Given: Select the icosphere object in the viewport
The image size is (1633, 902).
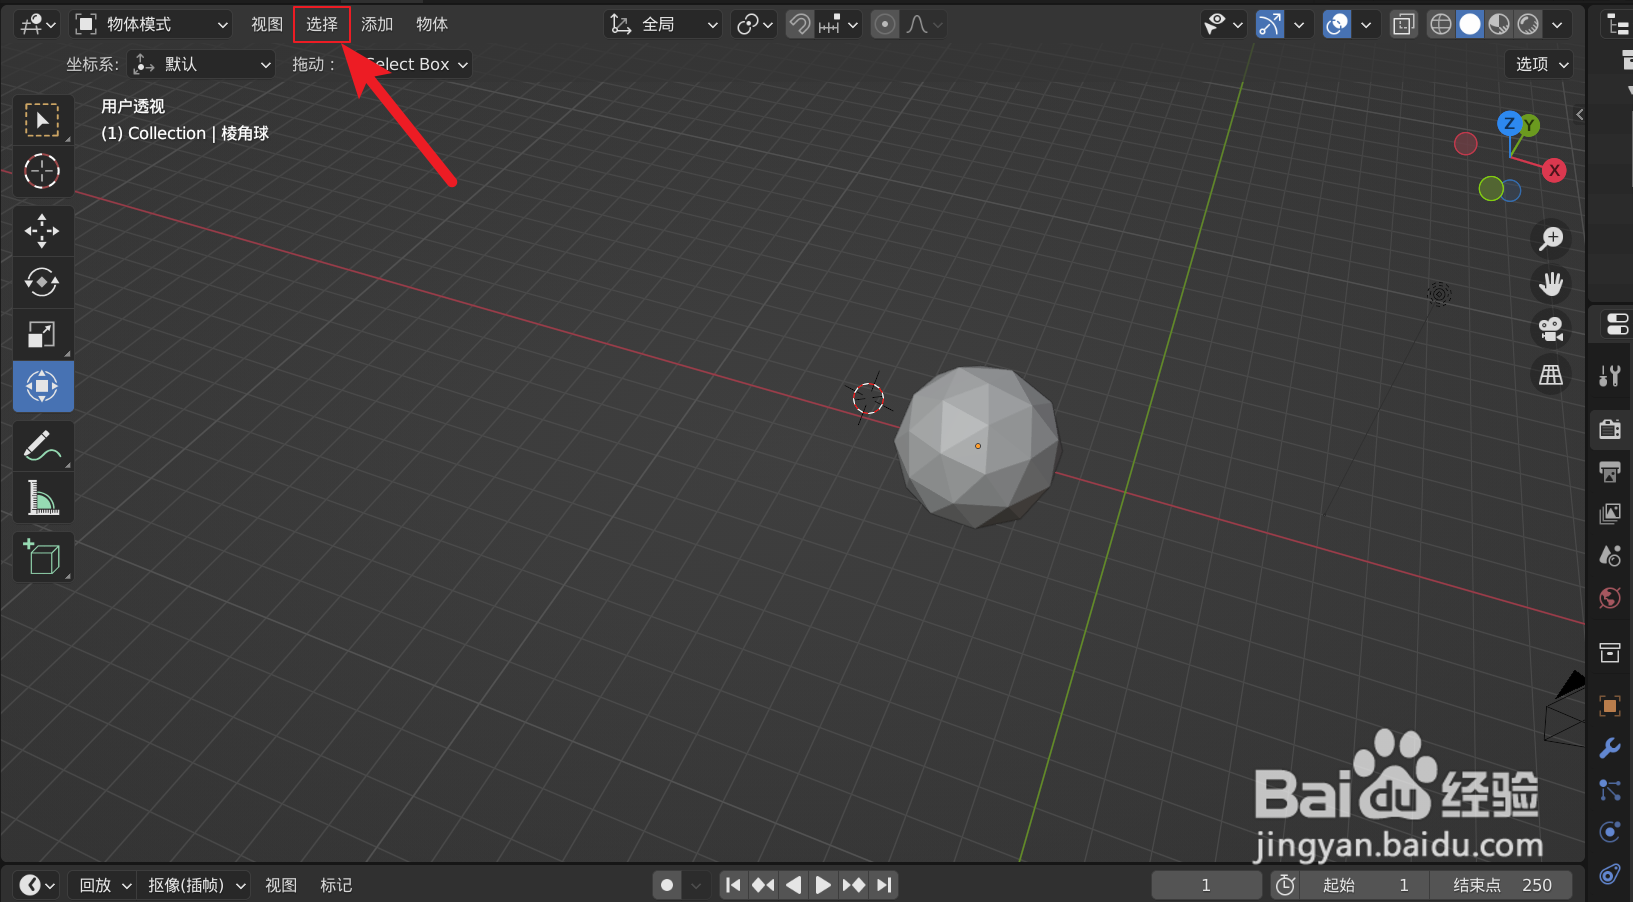Looking at the screenshot, I should 977,446.
